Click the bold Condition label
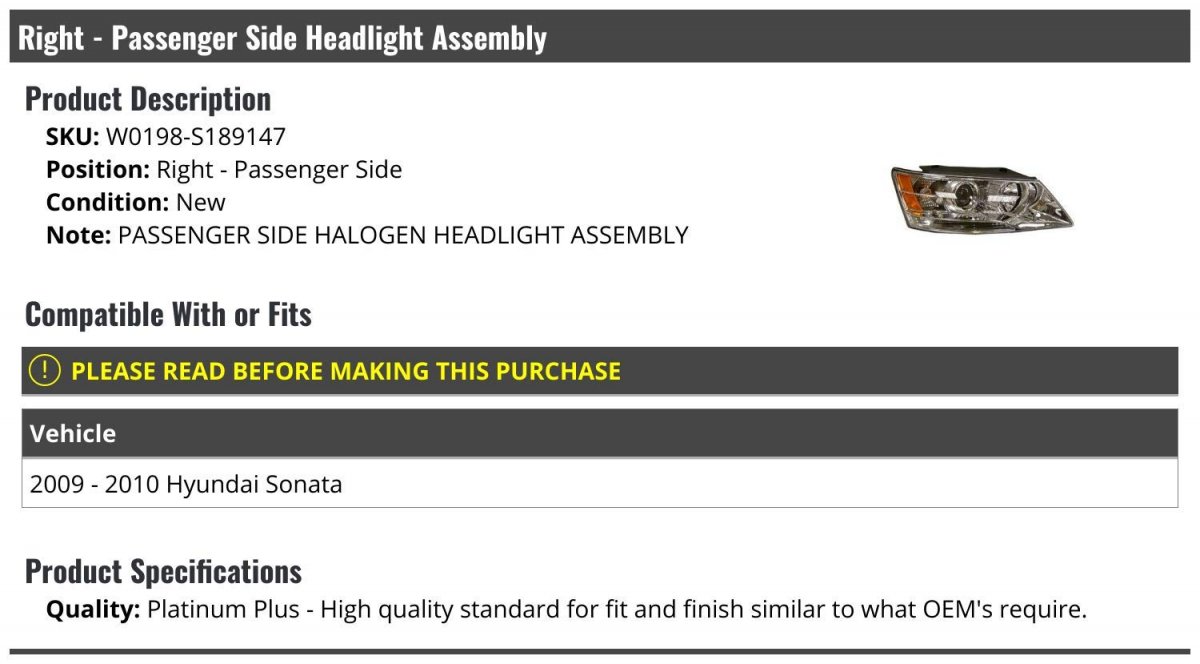 (108, 202)
